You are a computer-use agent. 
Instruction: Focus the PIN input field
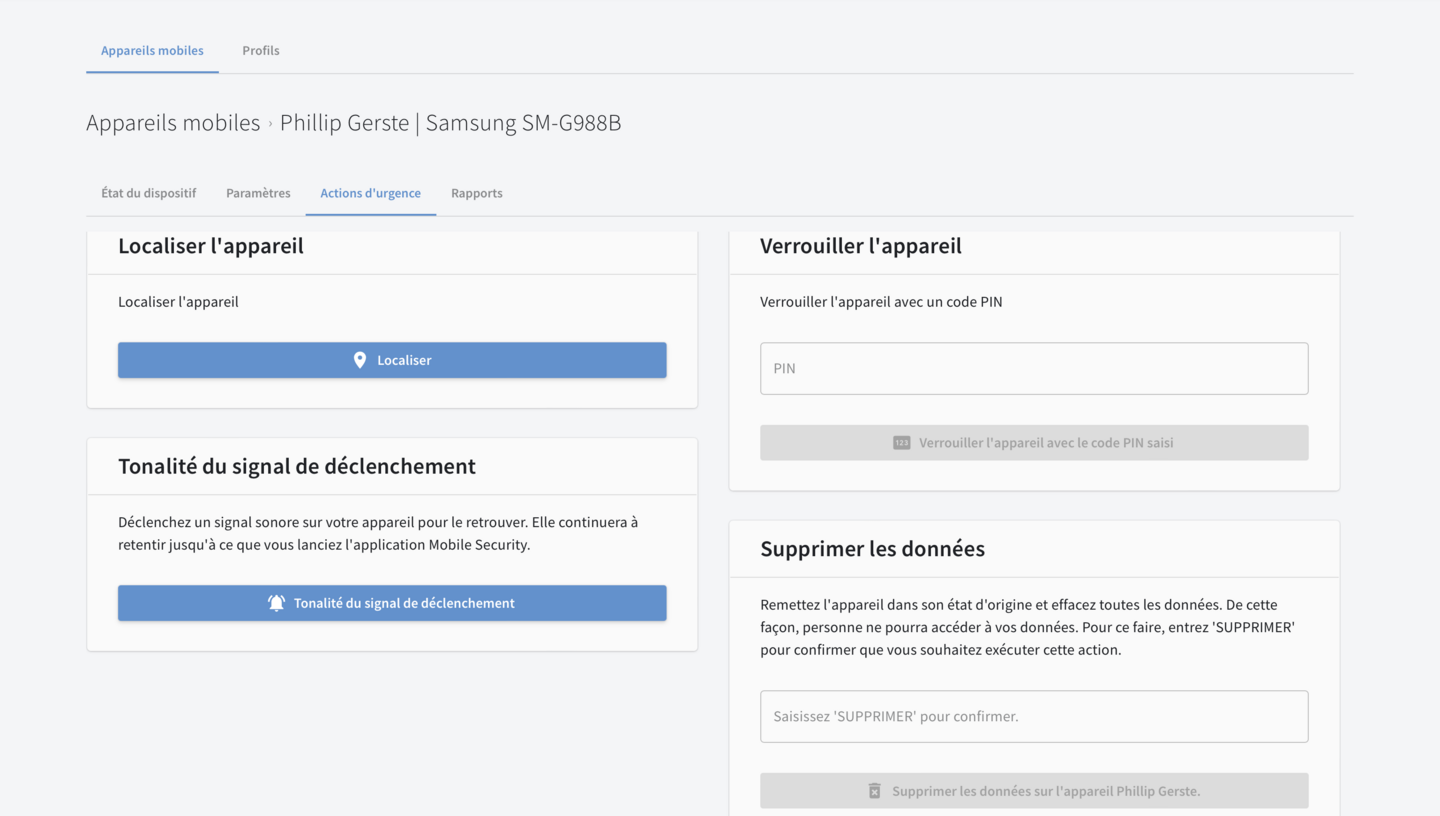1034,368
